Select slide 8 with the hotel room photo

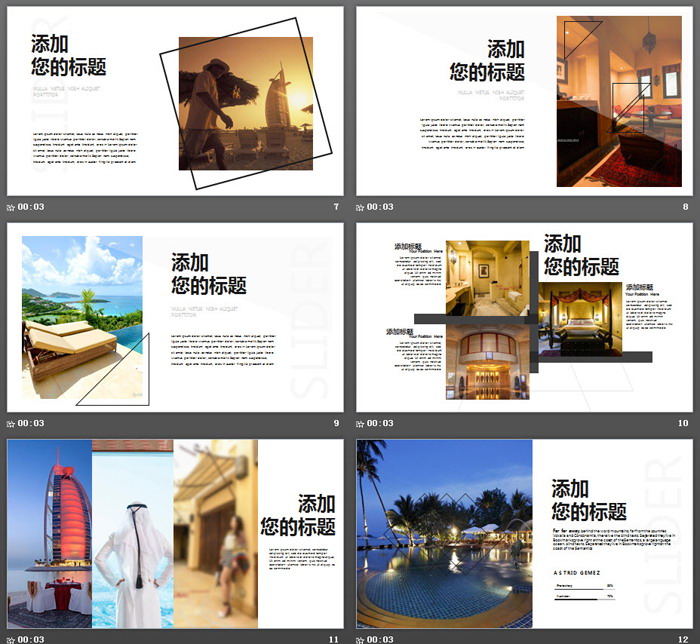point(525,101)
